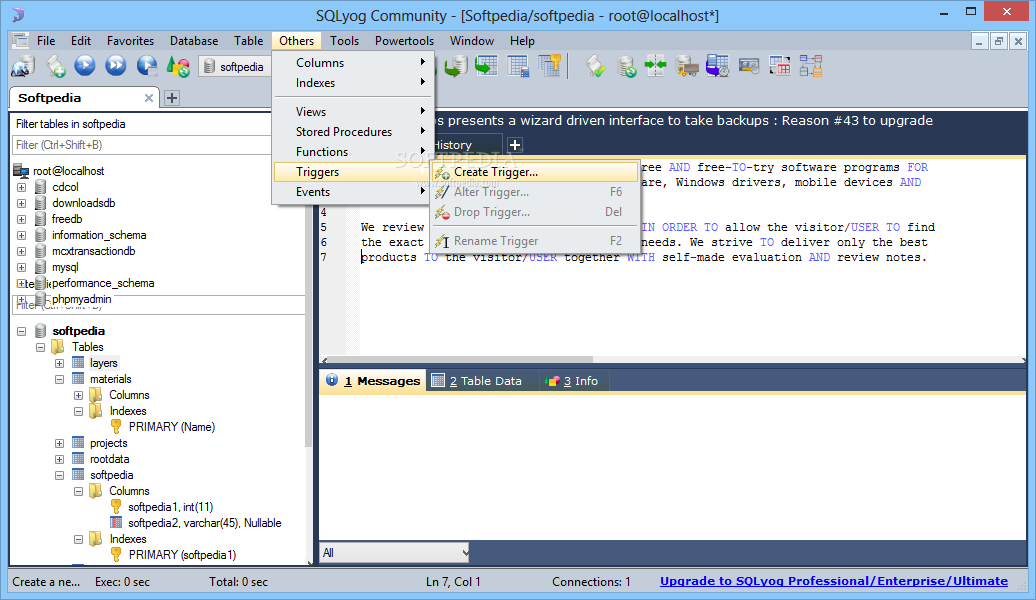Expand the freedb database node

21,219
